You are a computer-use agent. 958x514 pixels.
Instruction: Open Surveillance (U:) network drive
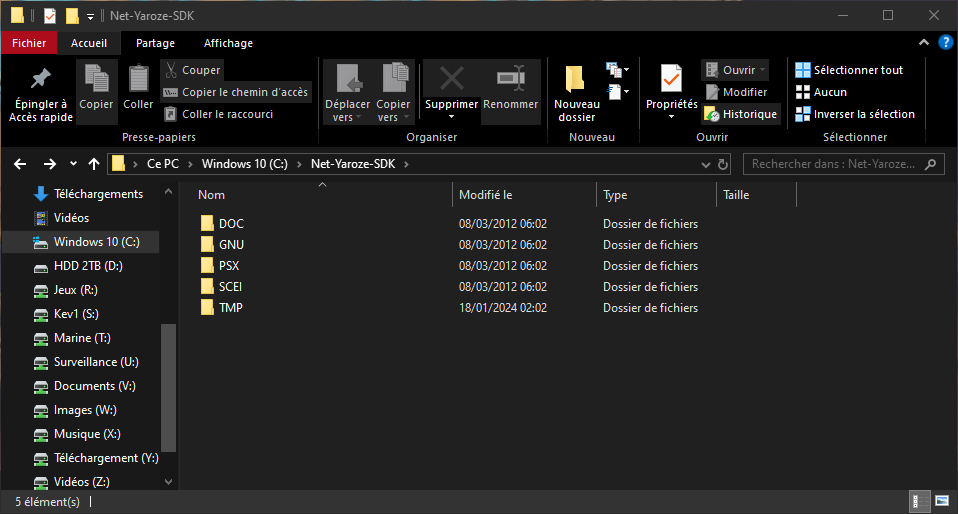86,362
